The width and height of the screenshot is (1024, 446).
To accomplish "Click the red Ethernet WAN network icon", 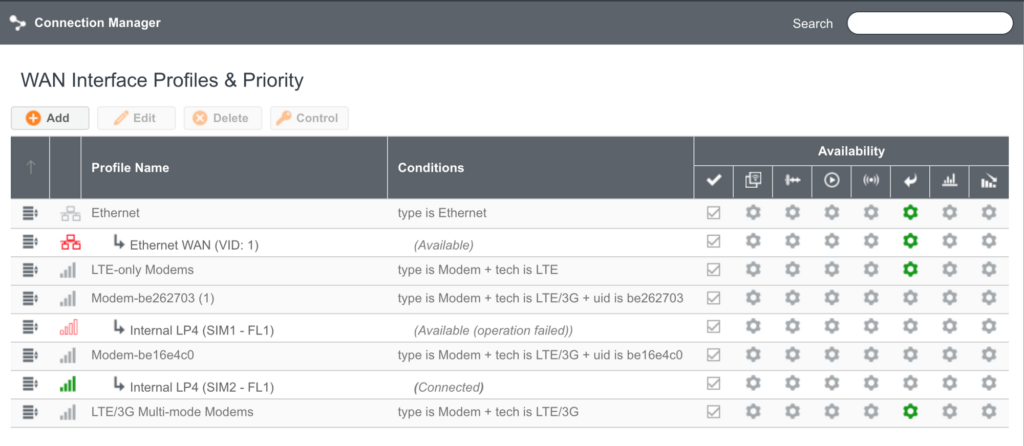I will 69,242.
